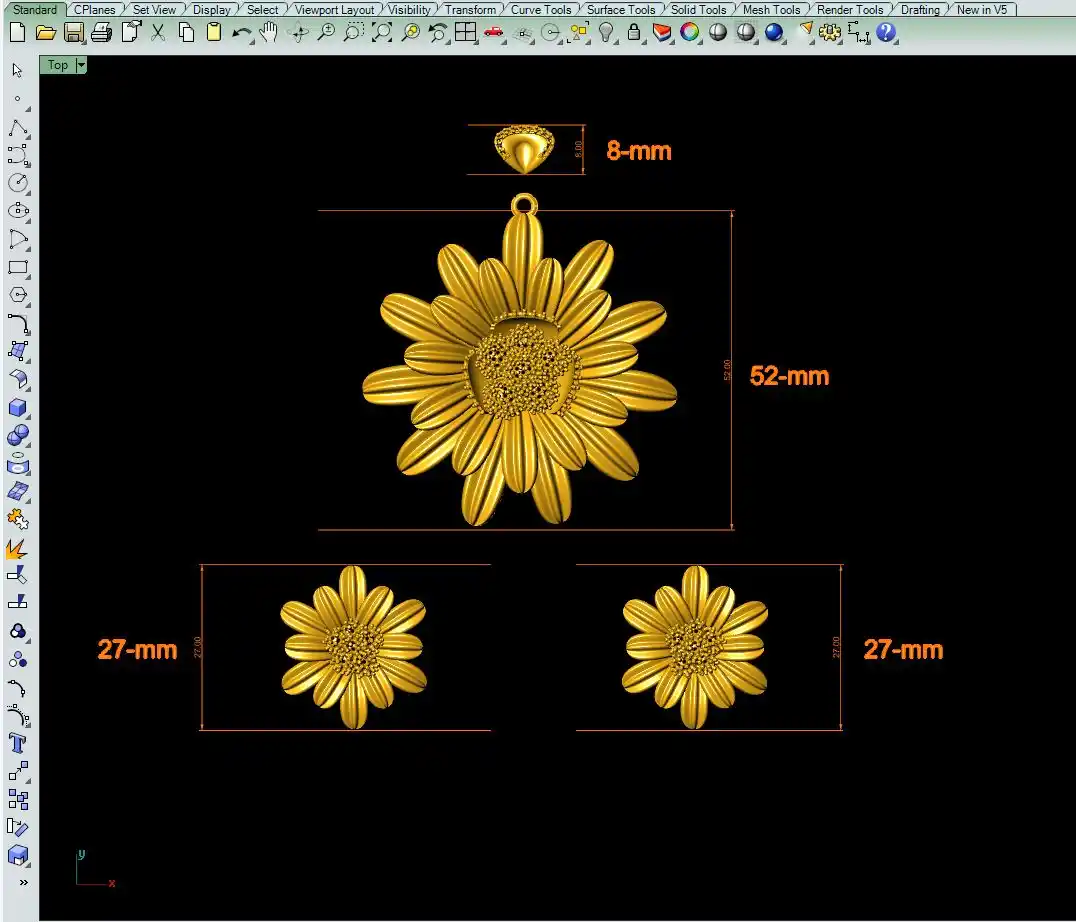Toggle the padlock lock icon
Image resolution: width=1076 pixels, height=922 pixels.
point(633,32)
